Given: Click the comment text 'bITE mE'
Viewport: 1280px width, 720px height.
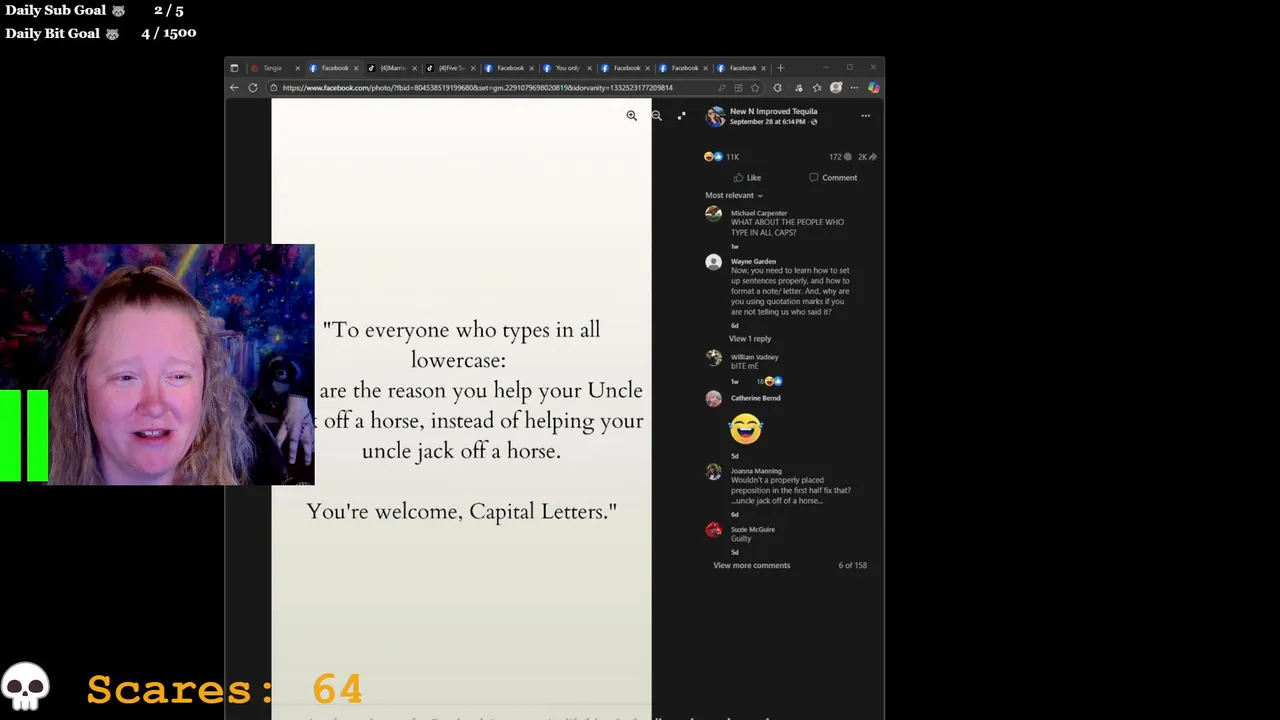Looking at the screenshot, I should pyautogui.click(x=744, y=367).
